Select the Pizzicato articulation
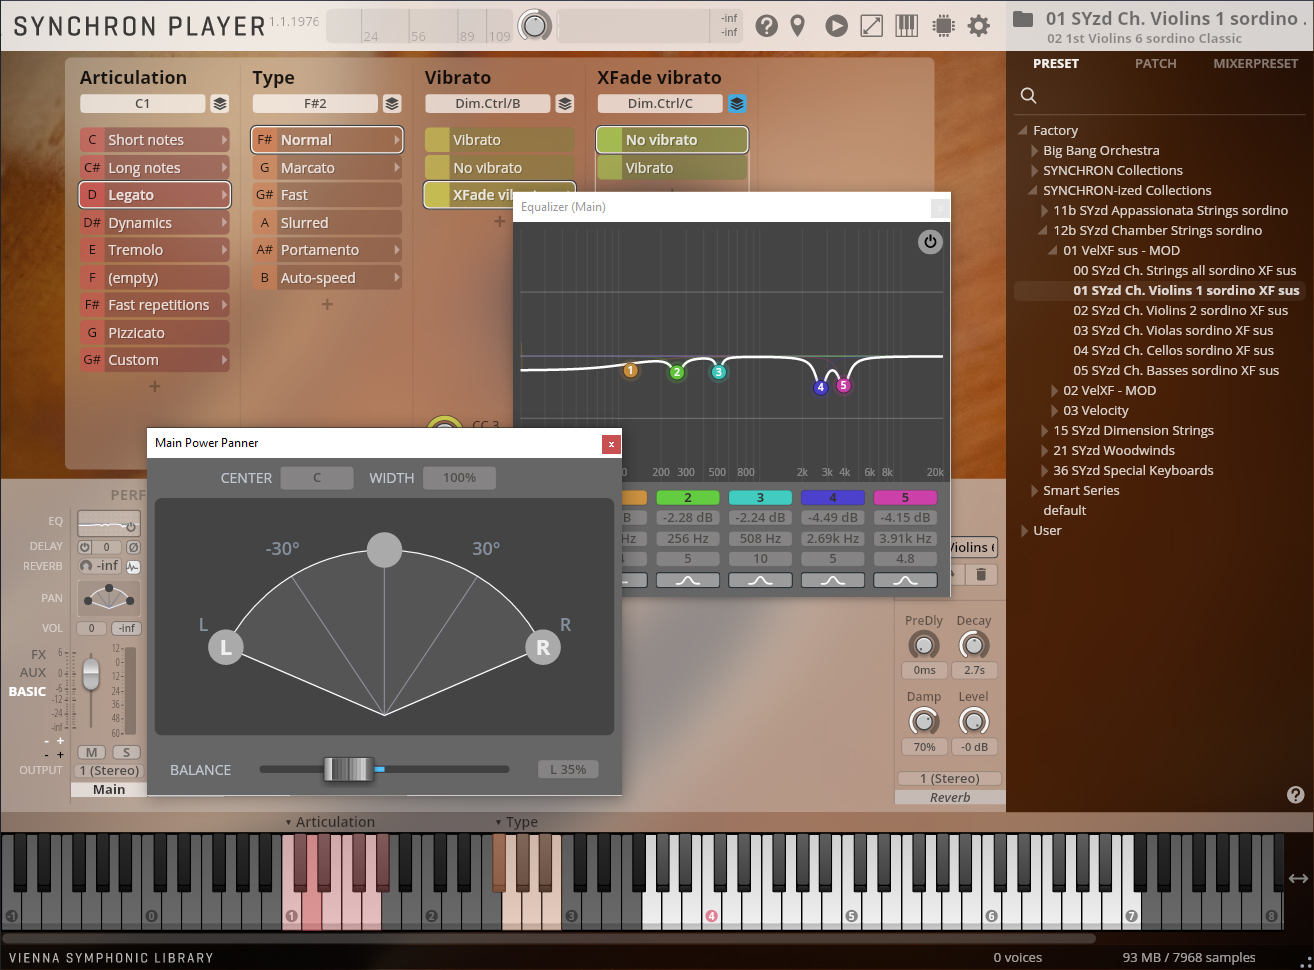The image size is (1314, 970). (155, 333)
